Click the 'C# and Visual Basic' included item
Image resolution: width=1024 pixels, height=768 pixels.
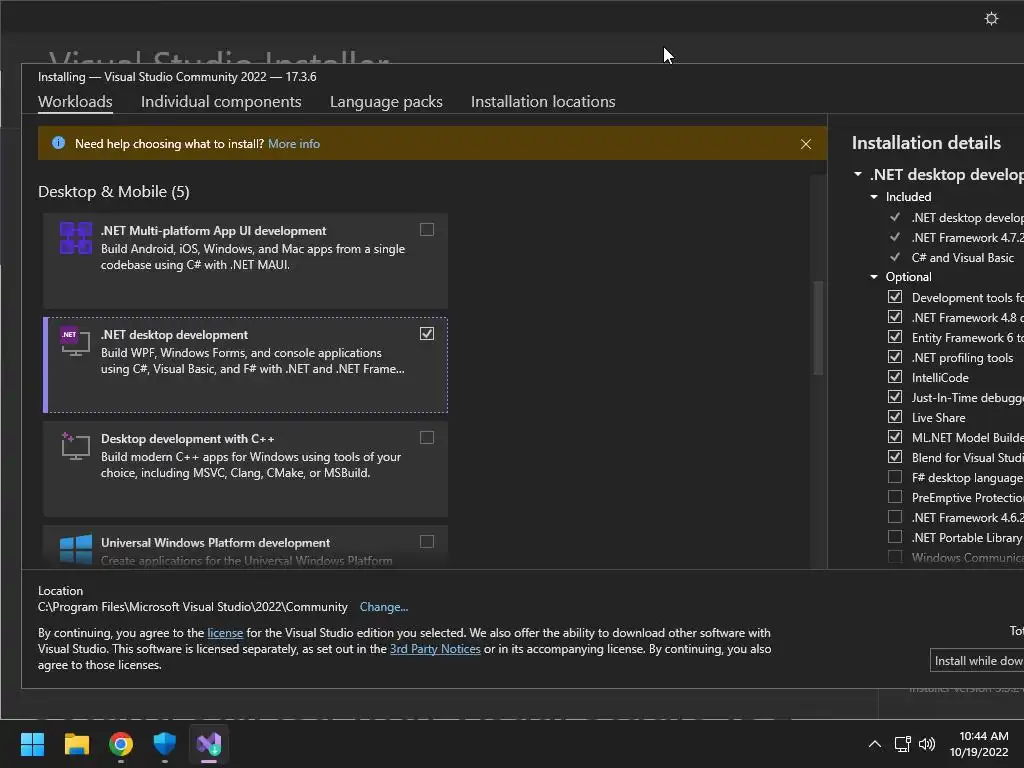click(963, 257)
